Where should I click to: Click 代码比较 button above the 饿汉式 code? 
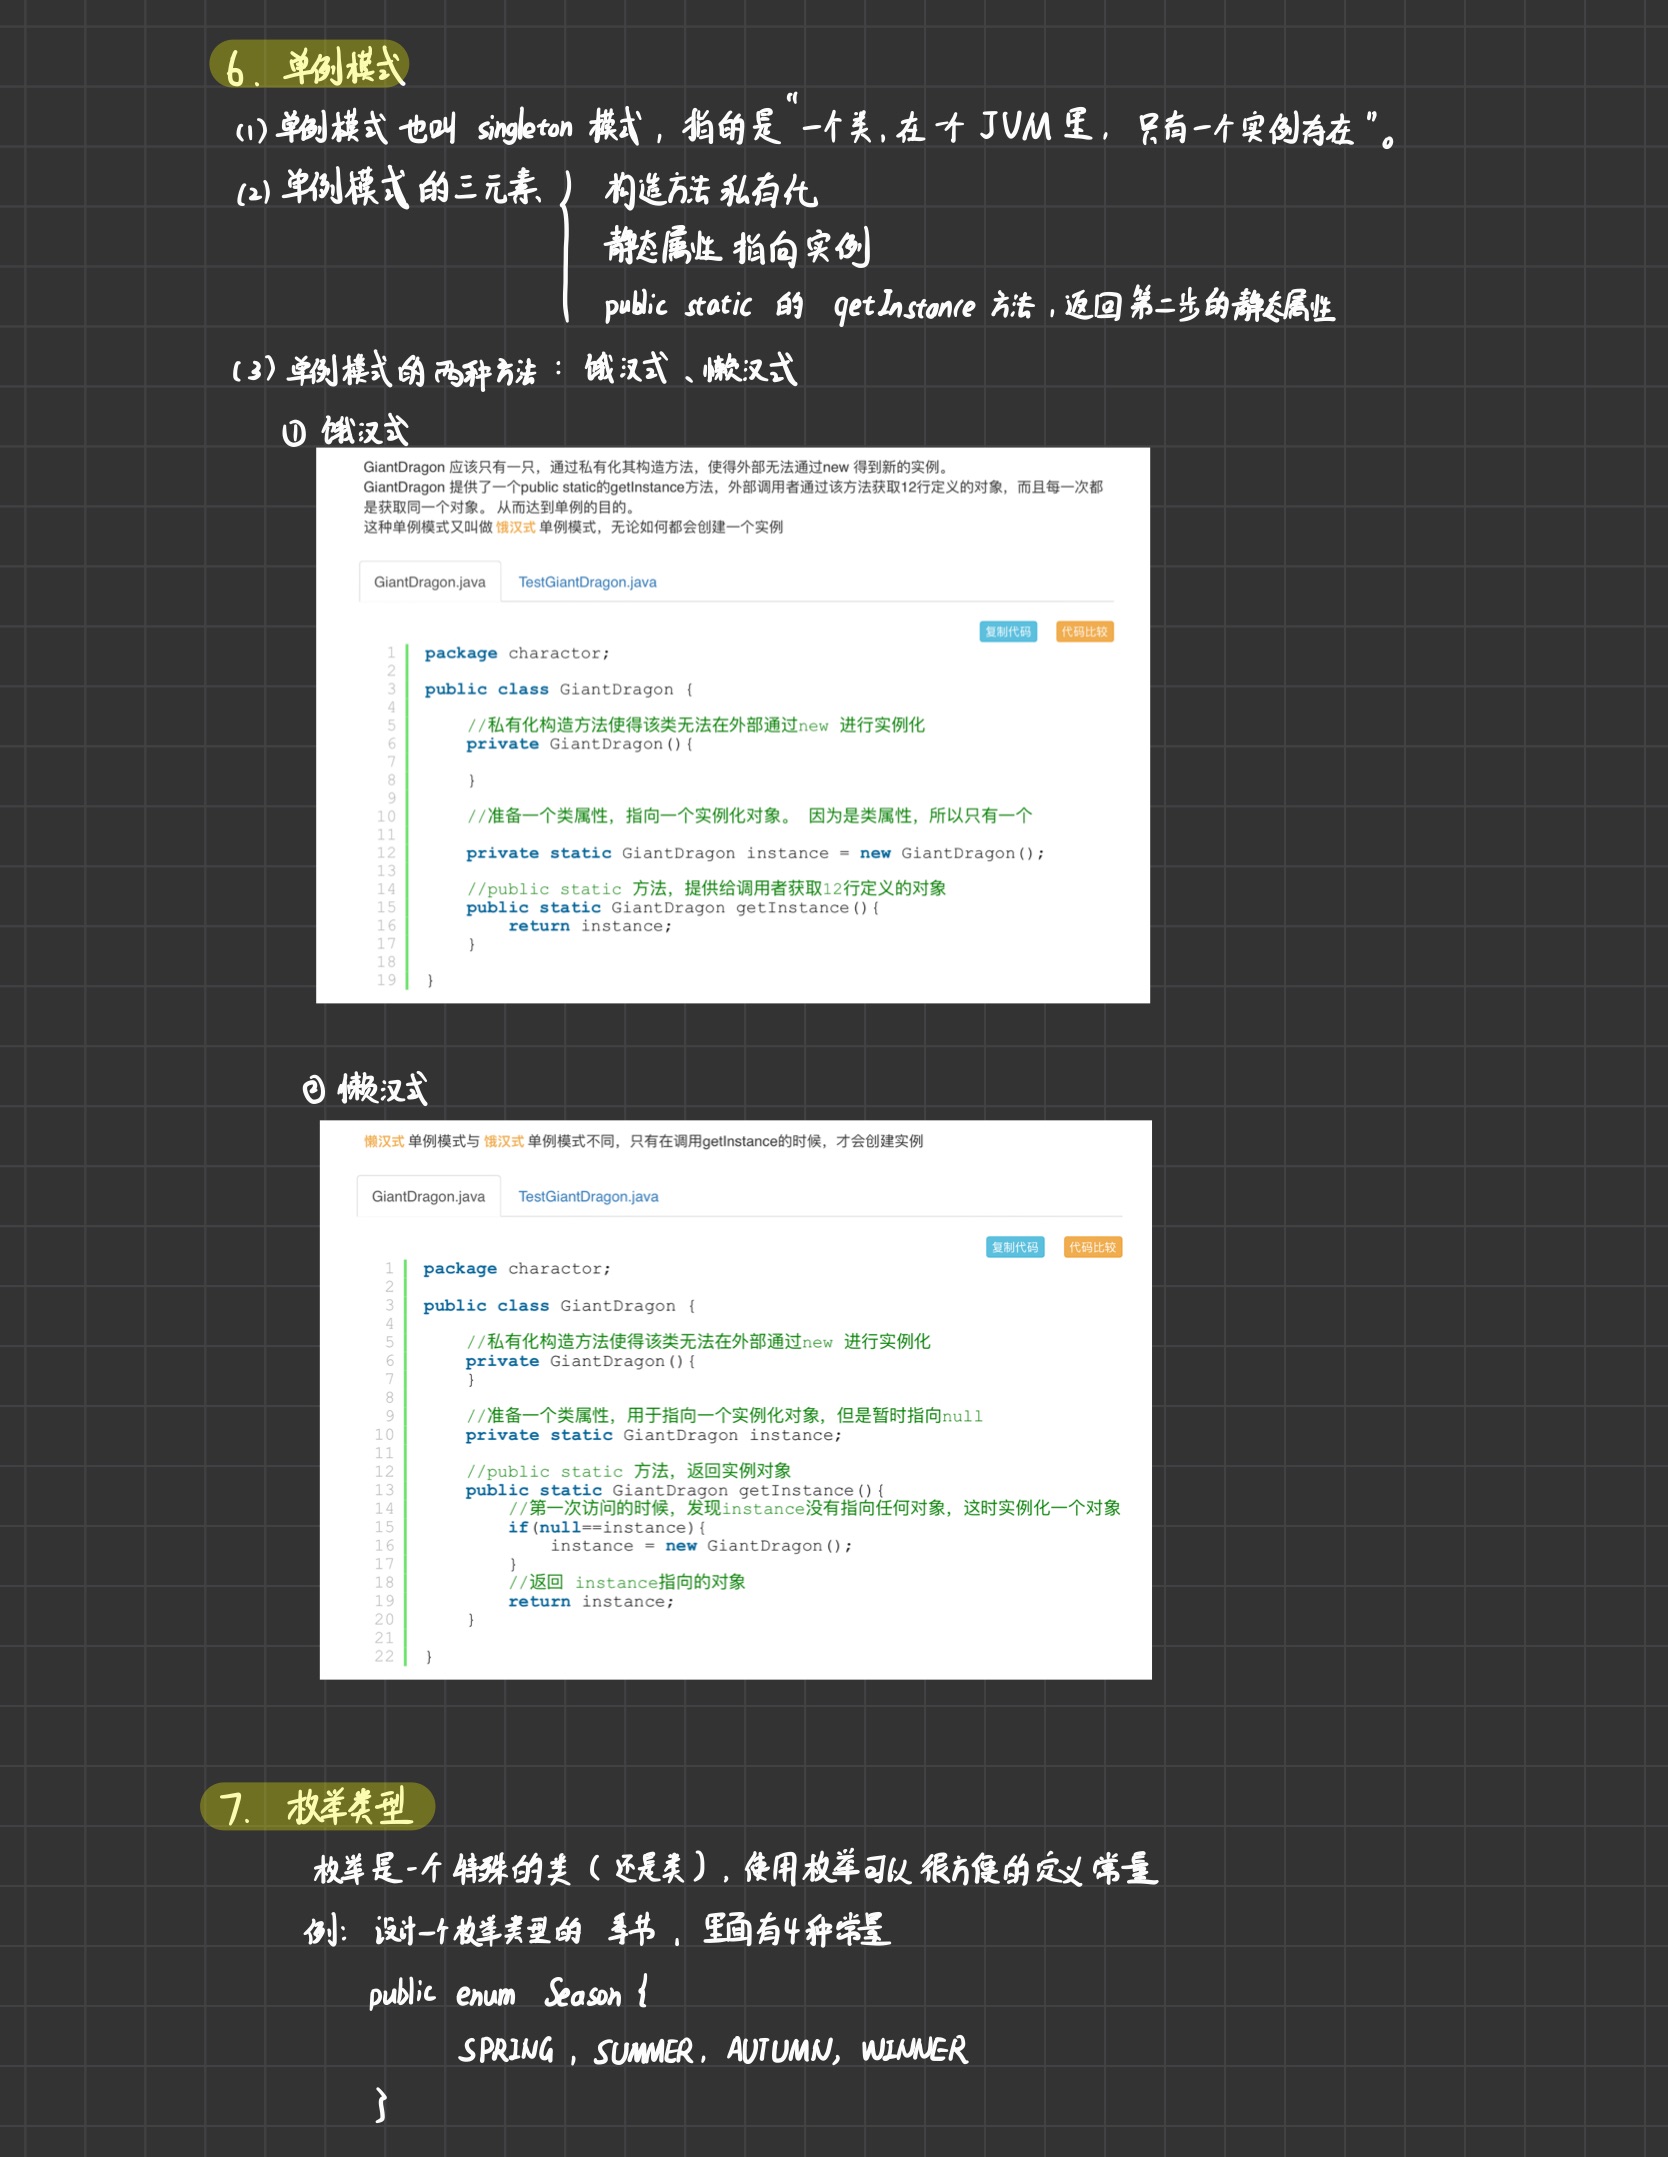(x=1084, y=632)
